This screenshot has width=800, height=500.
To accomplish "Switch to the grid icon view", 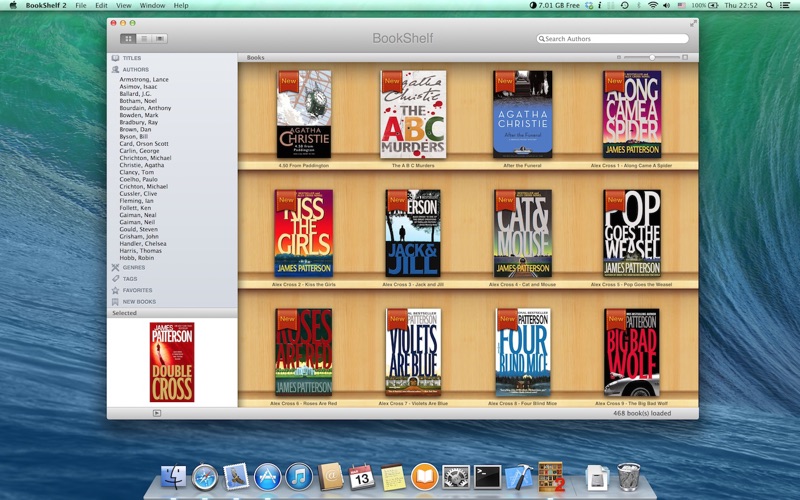I will (x=128, y=39).
